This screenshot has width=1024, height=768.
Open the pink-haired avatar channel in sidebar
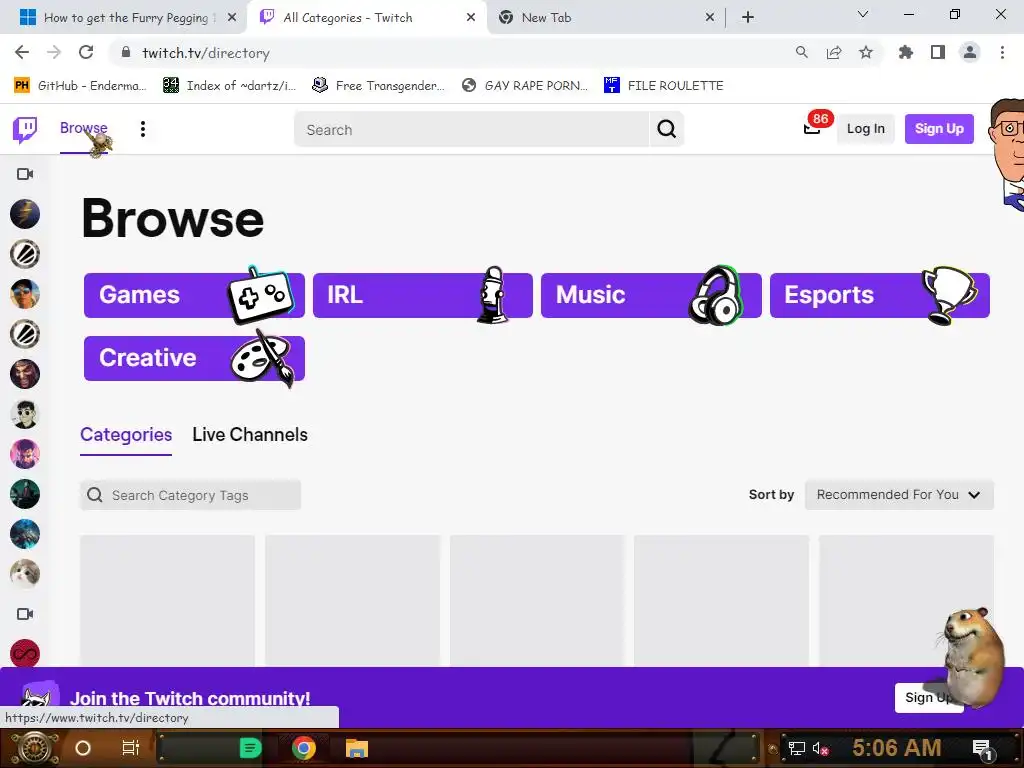coord(25,454)
